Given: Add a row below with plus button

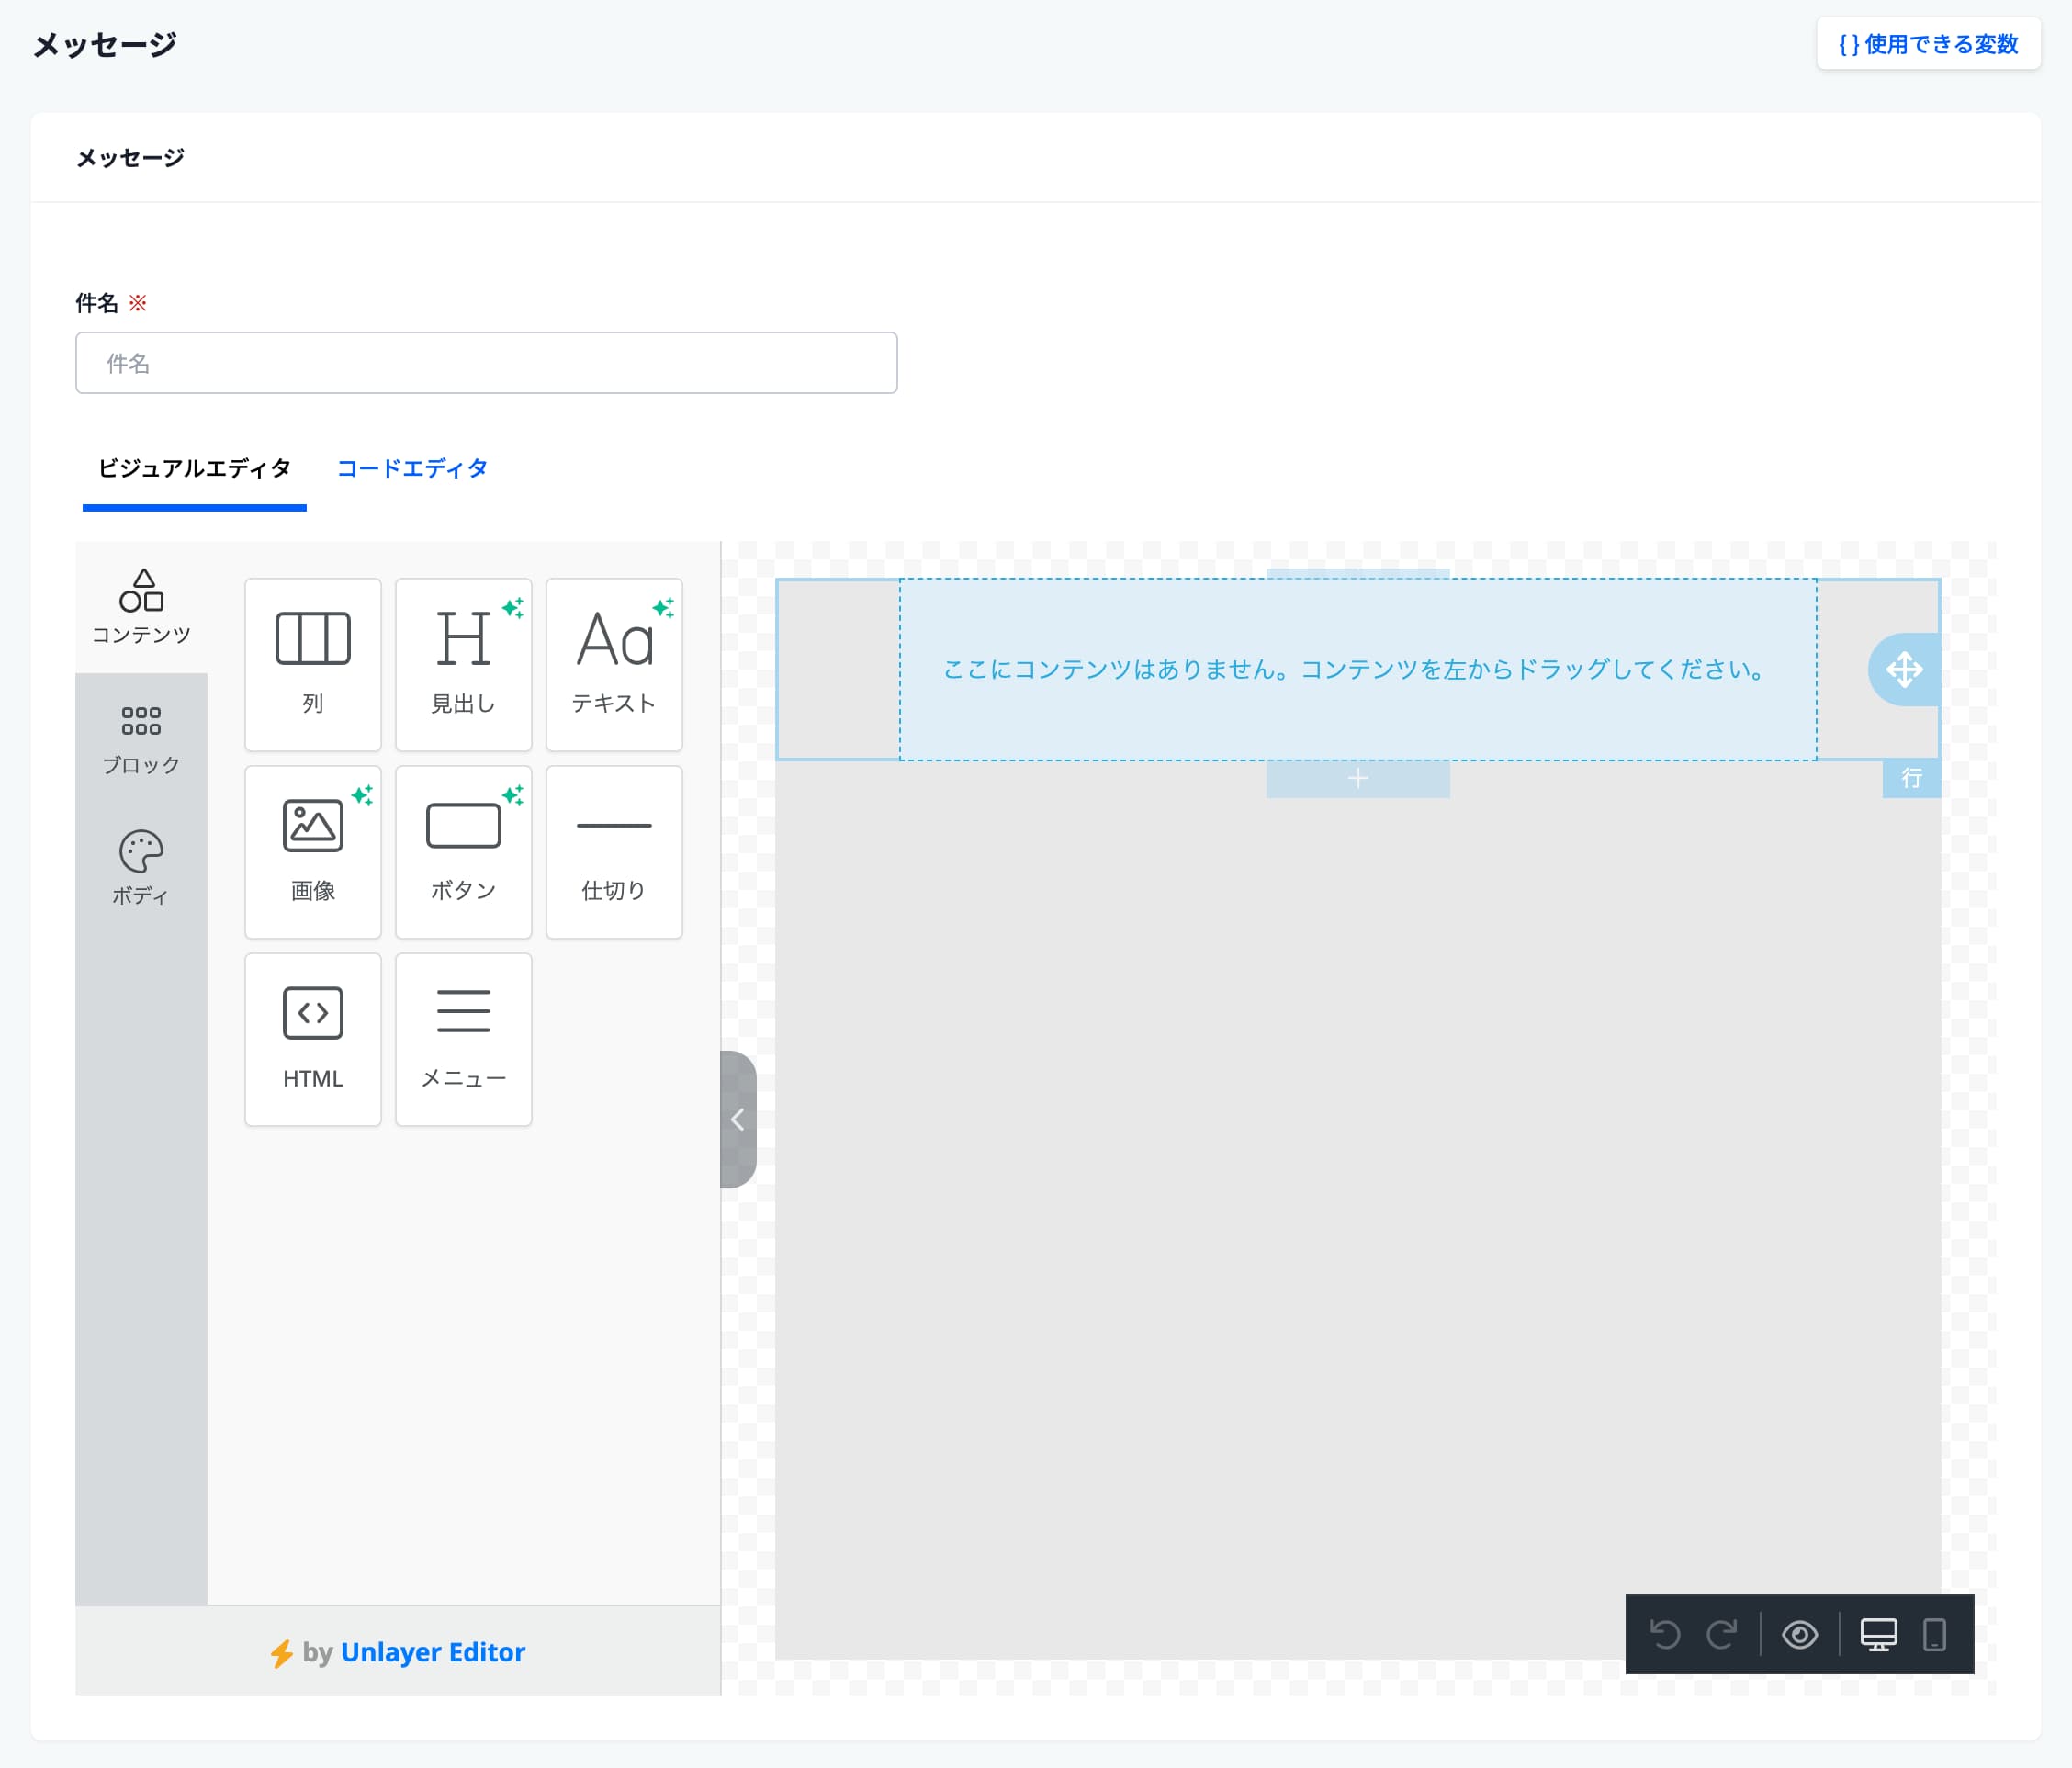Looking at the screenshot, I should (x=1357, y=778).
